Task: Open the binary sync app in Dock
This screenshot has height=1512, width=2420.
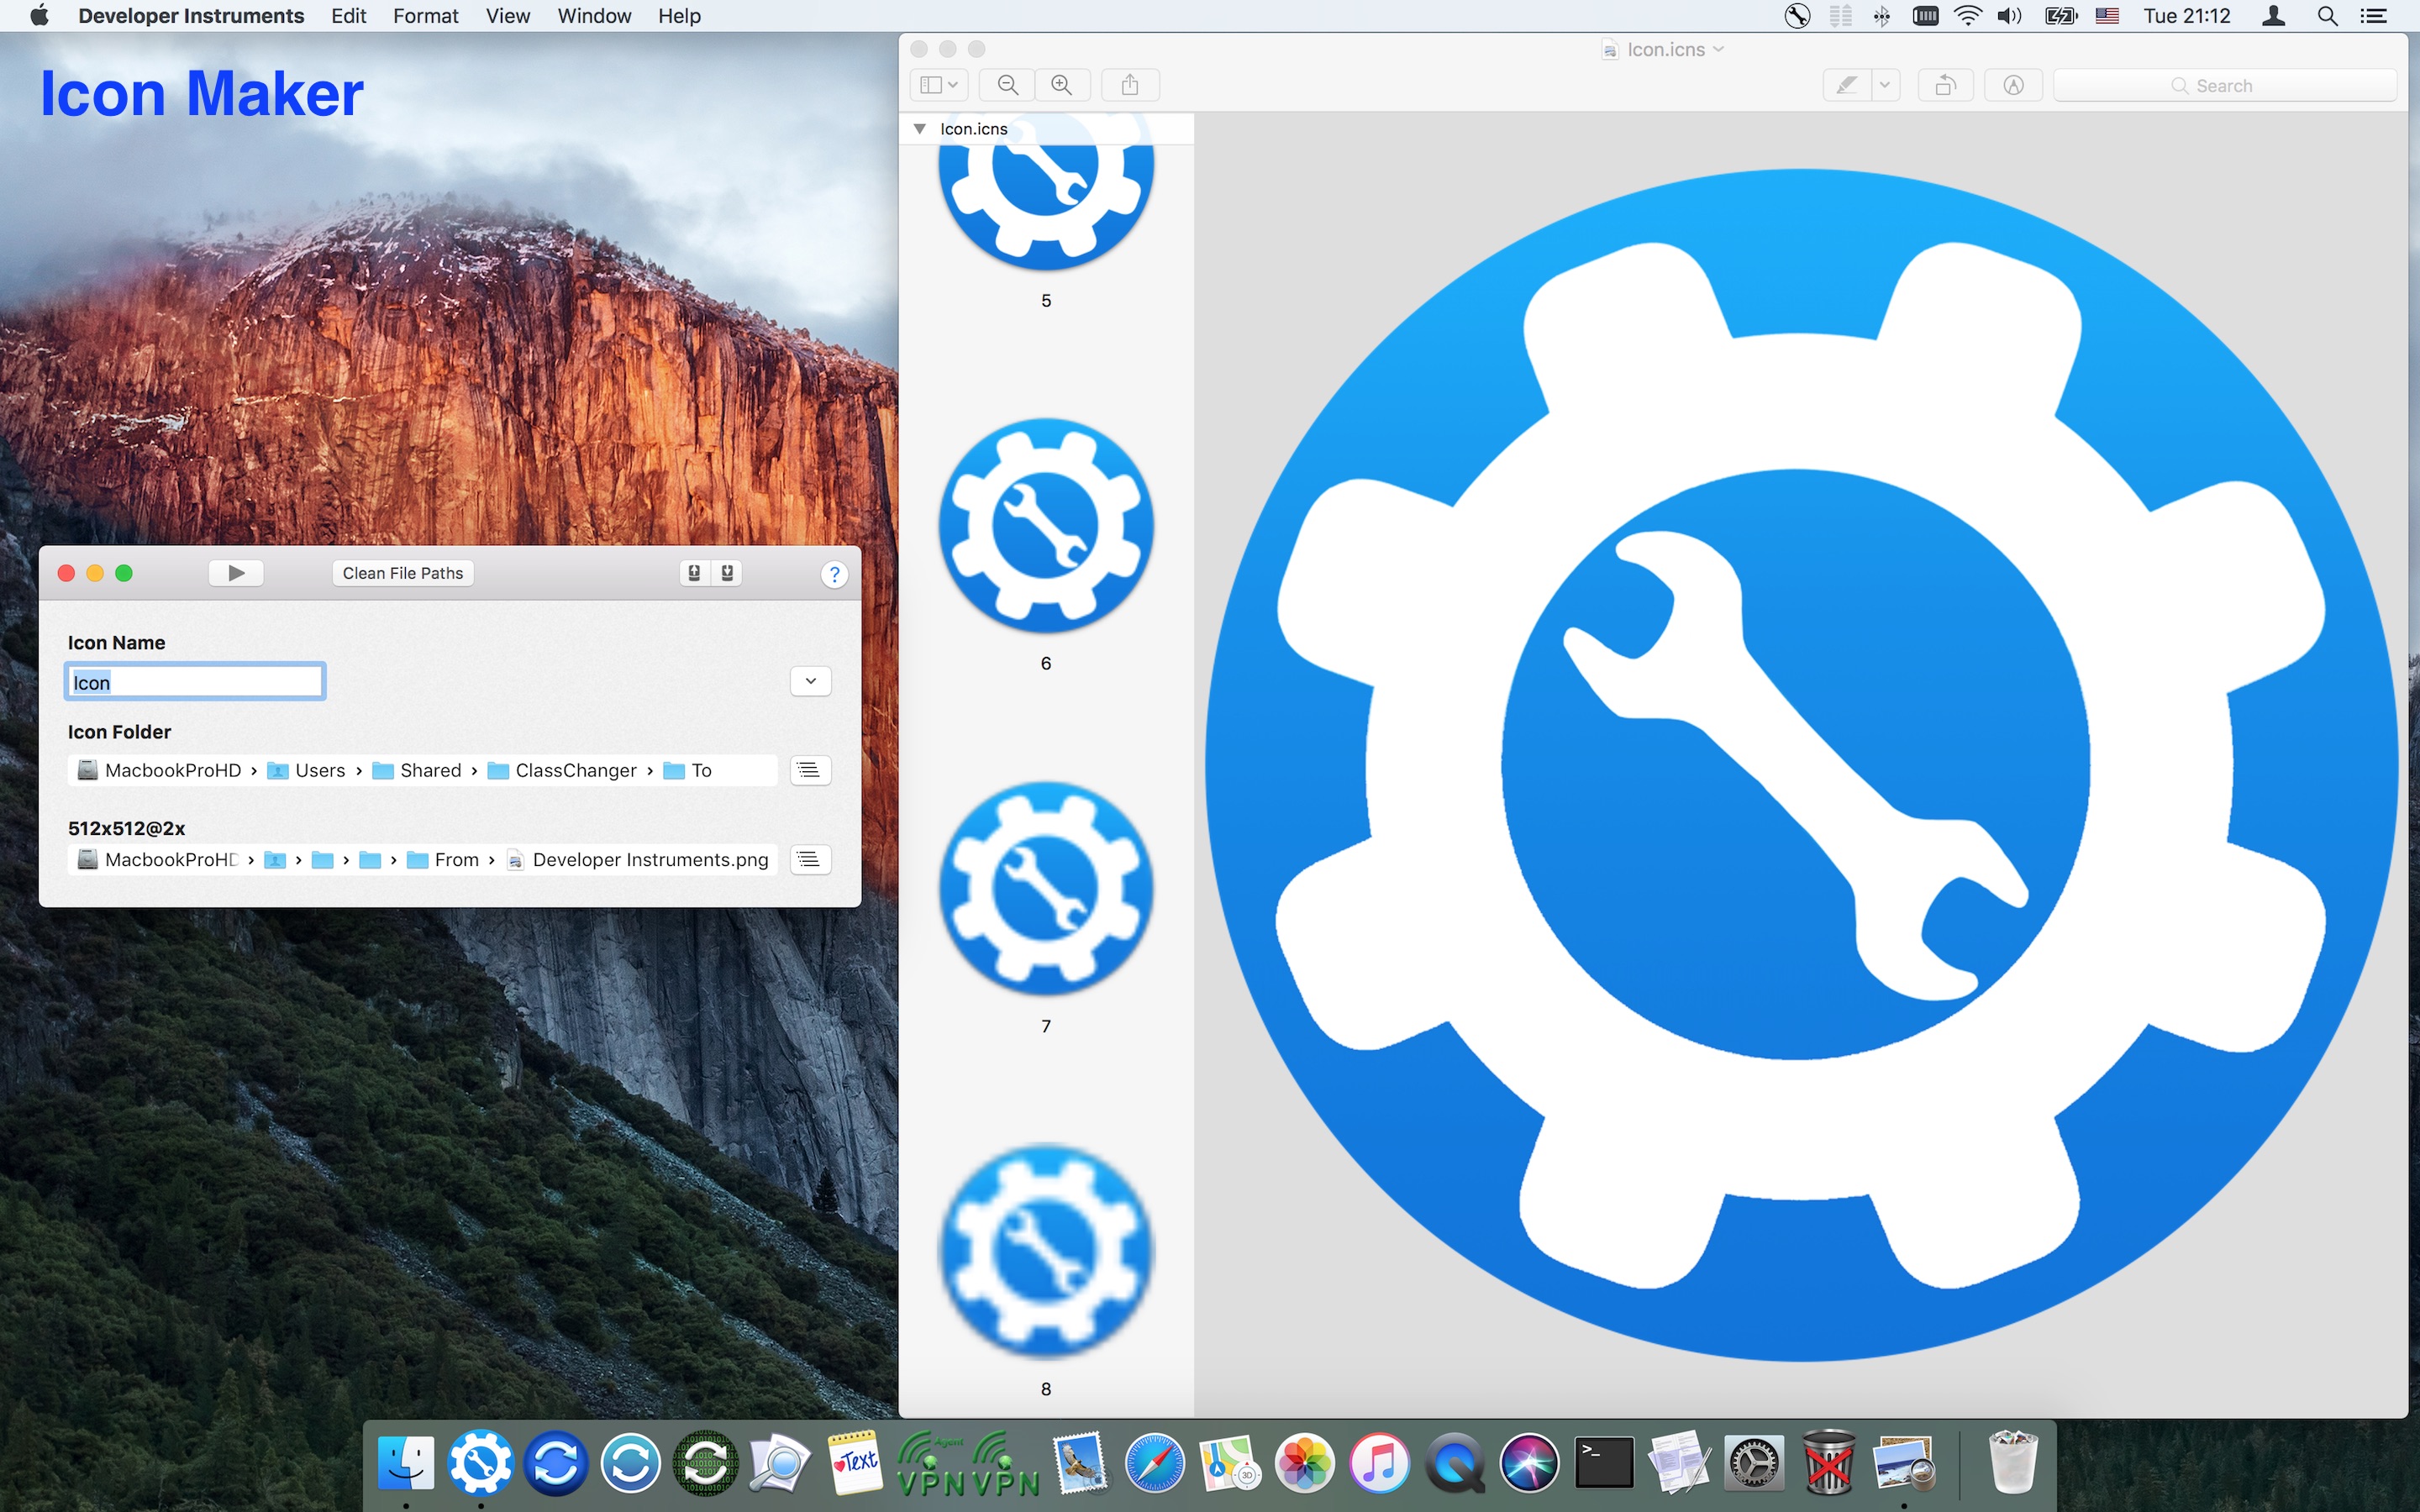Action: [706, 1463]
